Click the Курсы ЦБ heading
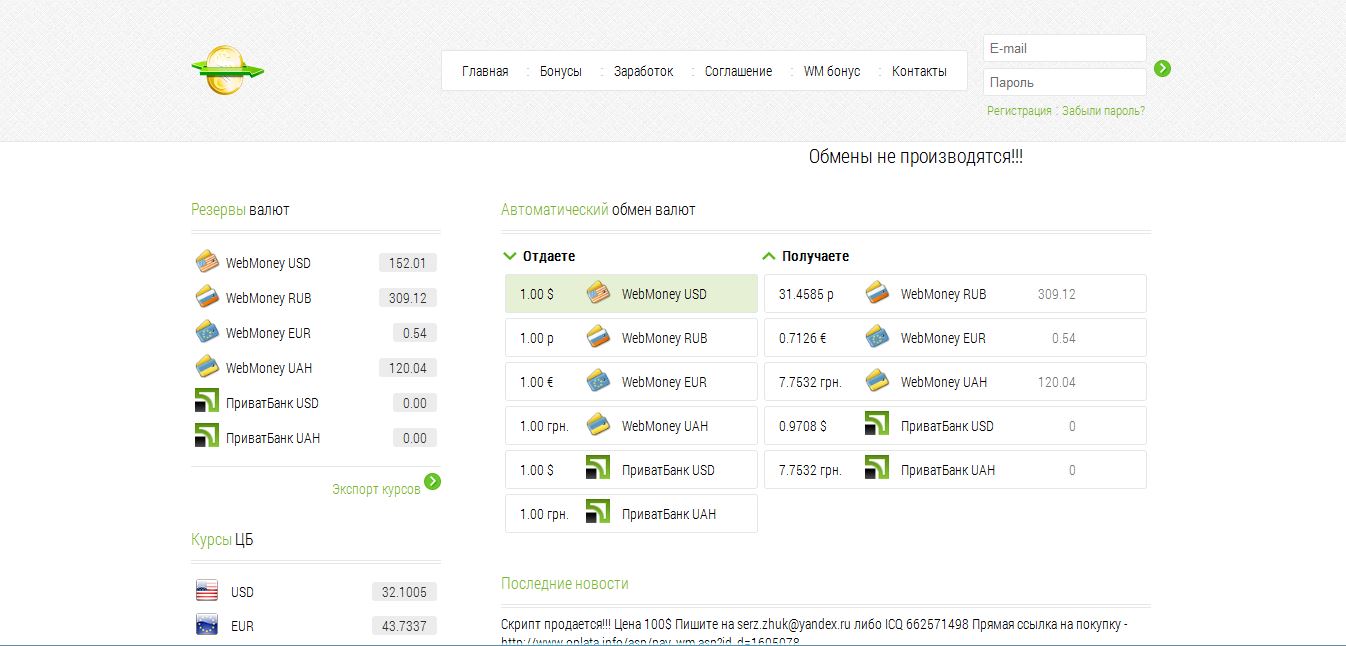The image size is (1346, 646). tap(222, 540)
